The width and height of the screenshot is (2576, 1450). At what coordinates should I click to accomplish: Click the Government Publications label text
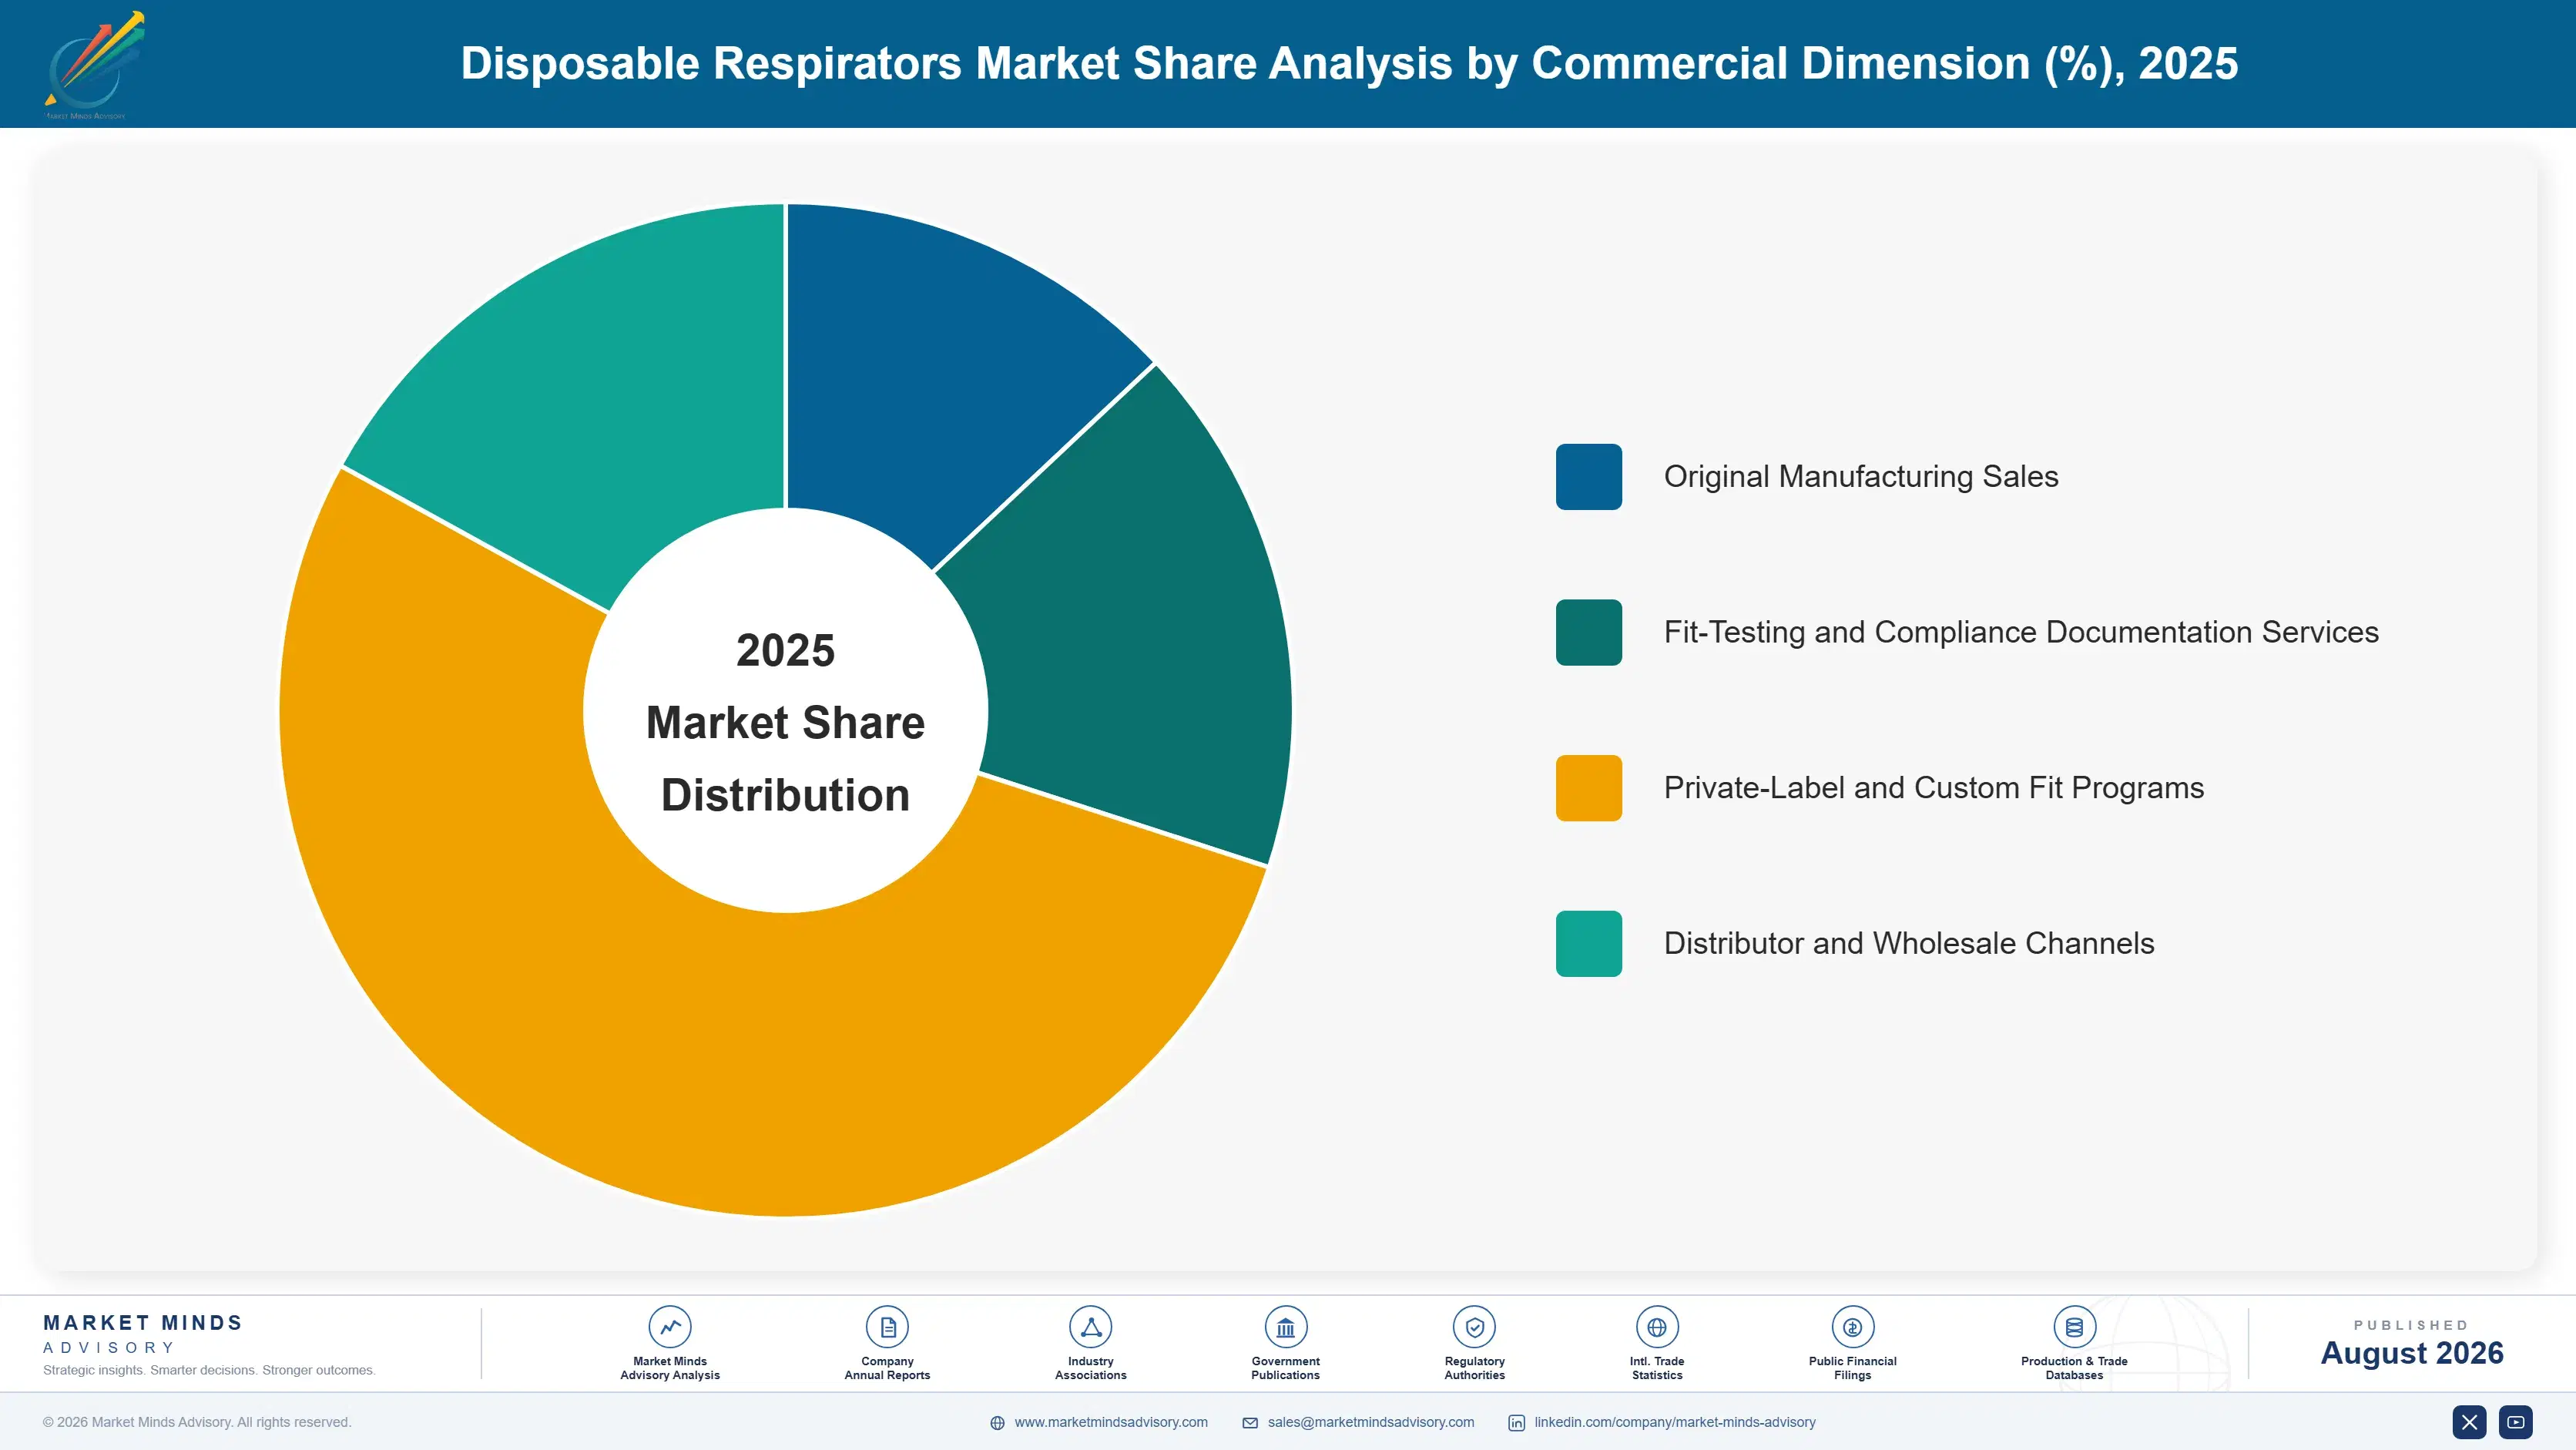(x=1285, y=1368)
